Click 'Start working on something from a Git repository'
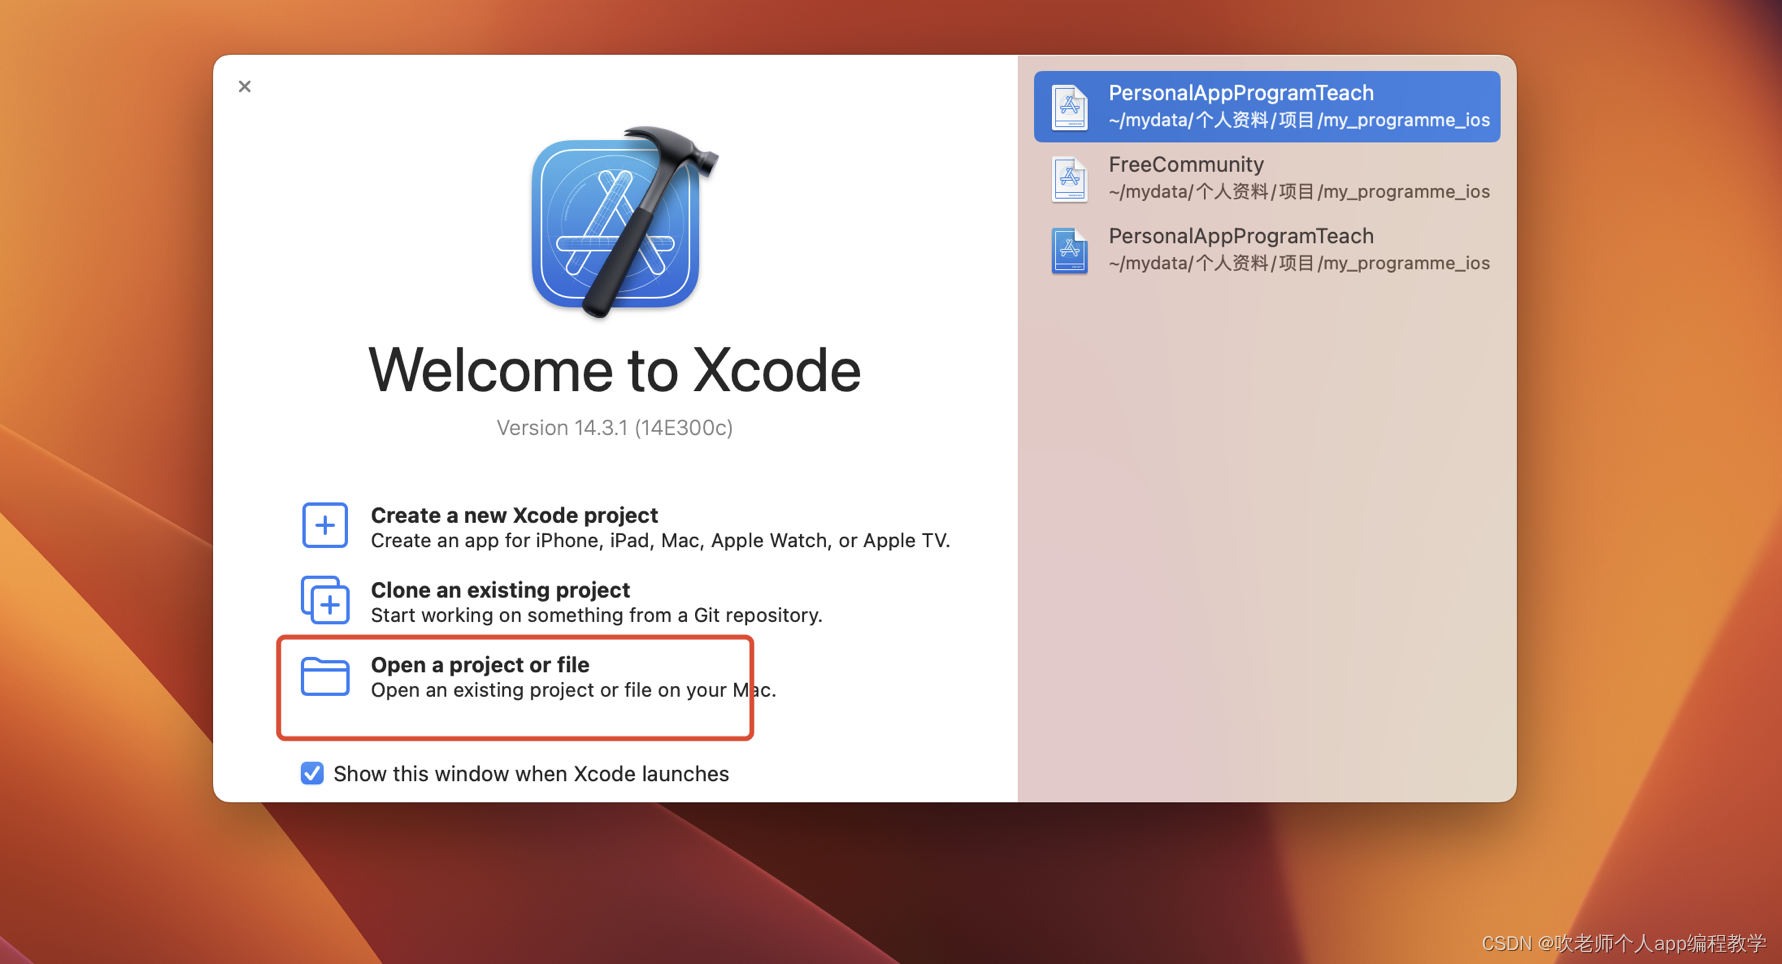The image size is (1782, 964). pyautogui.click(x=597, y=616)
